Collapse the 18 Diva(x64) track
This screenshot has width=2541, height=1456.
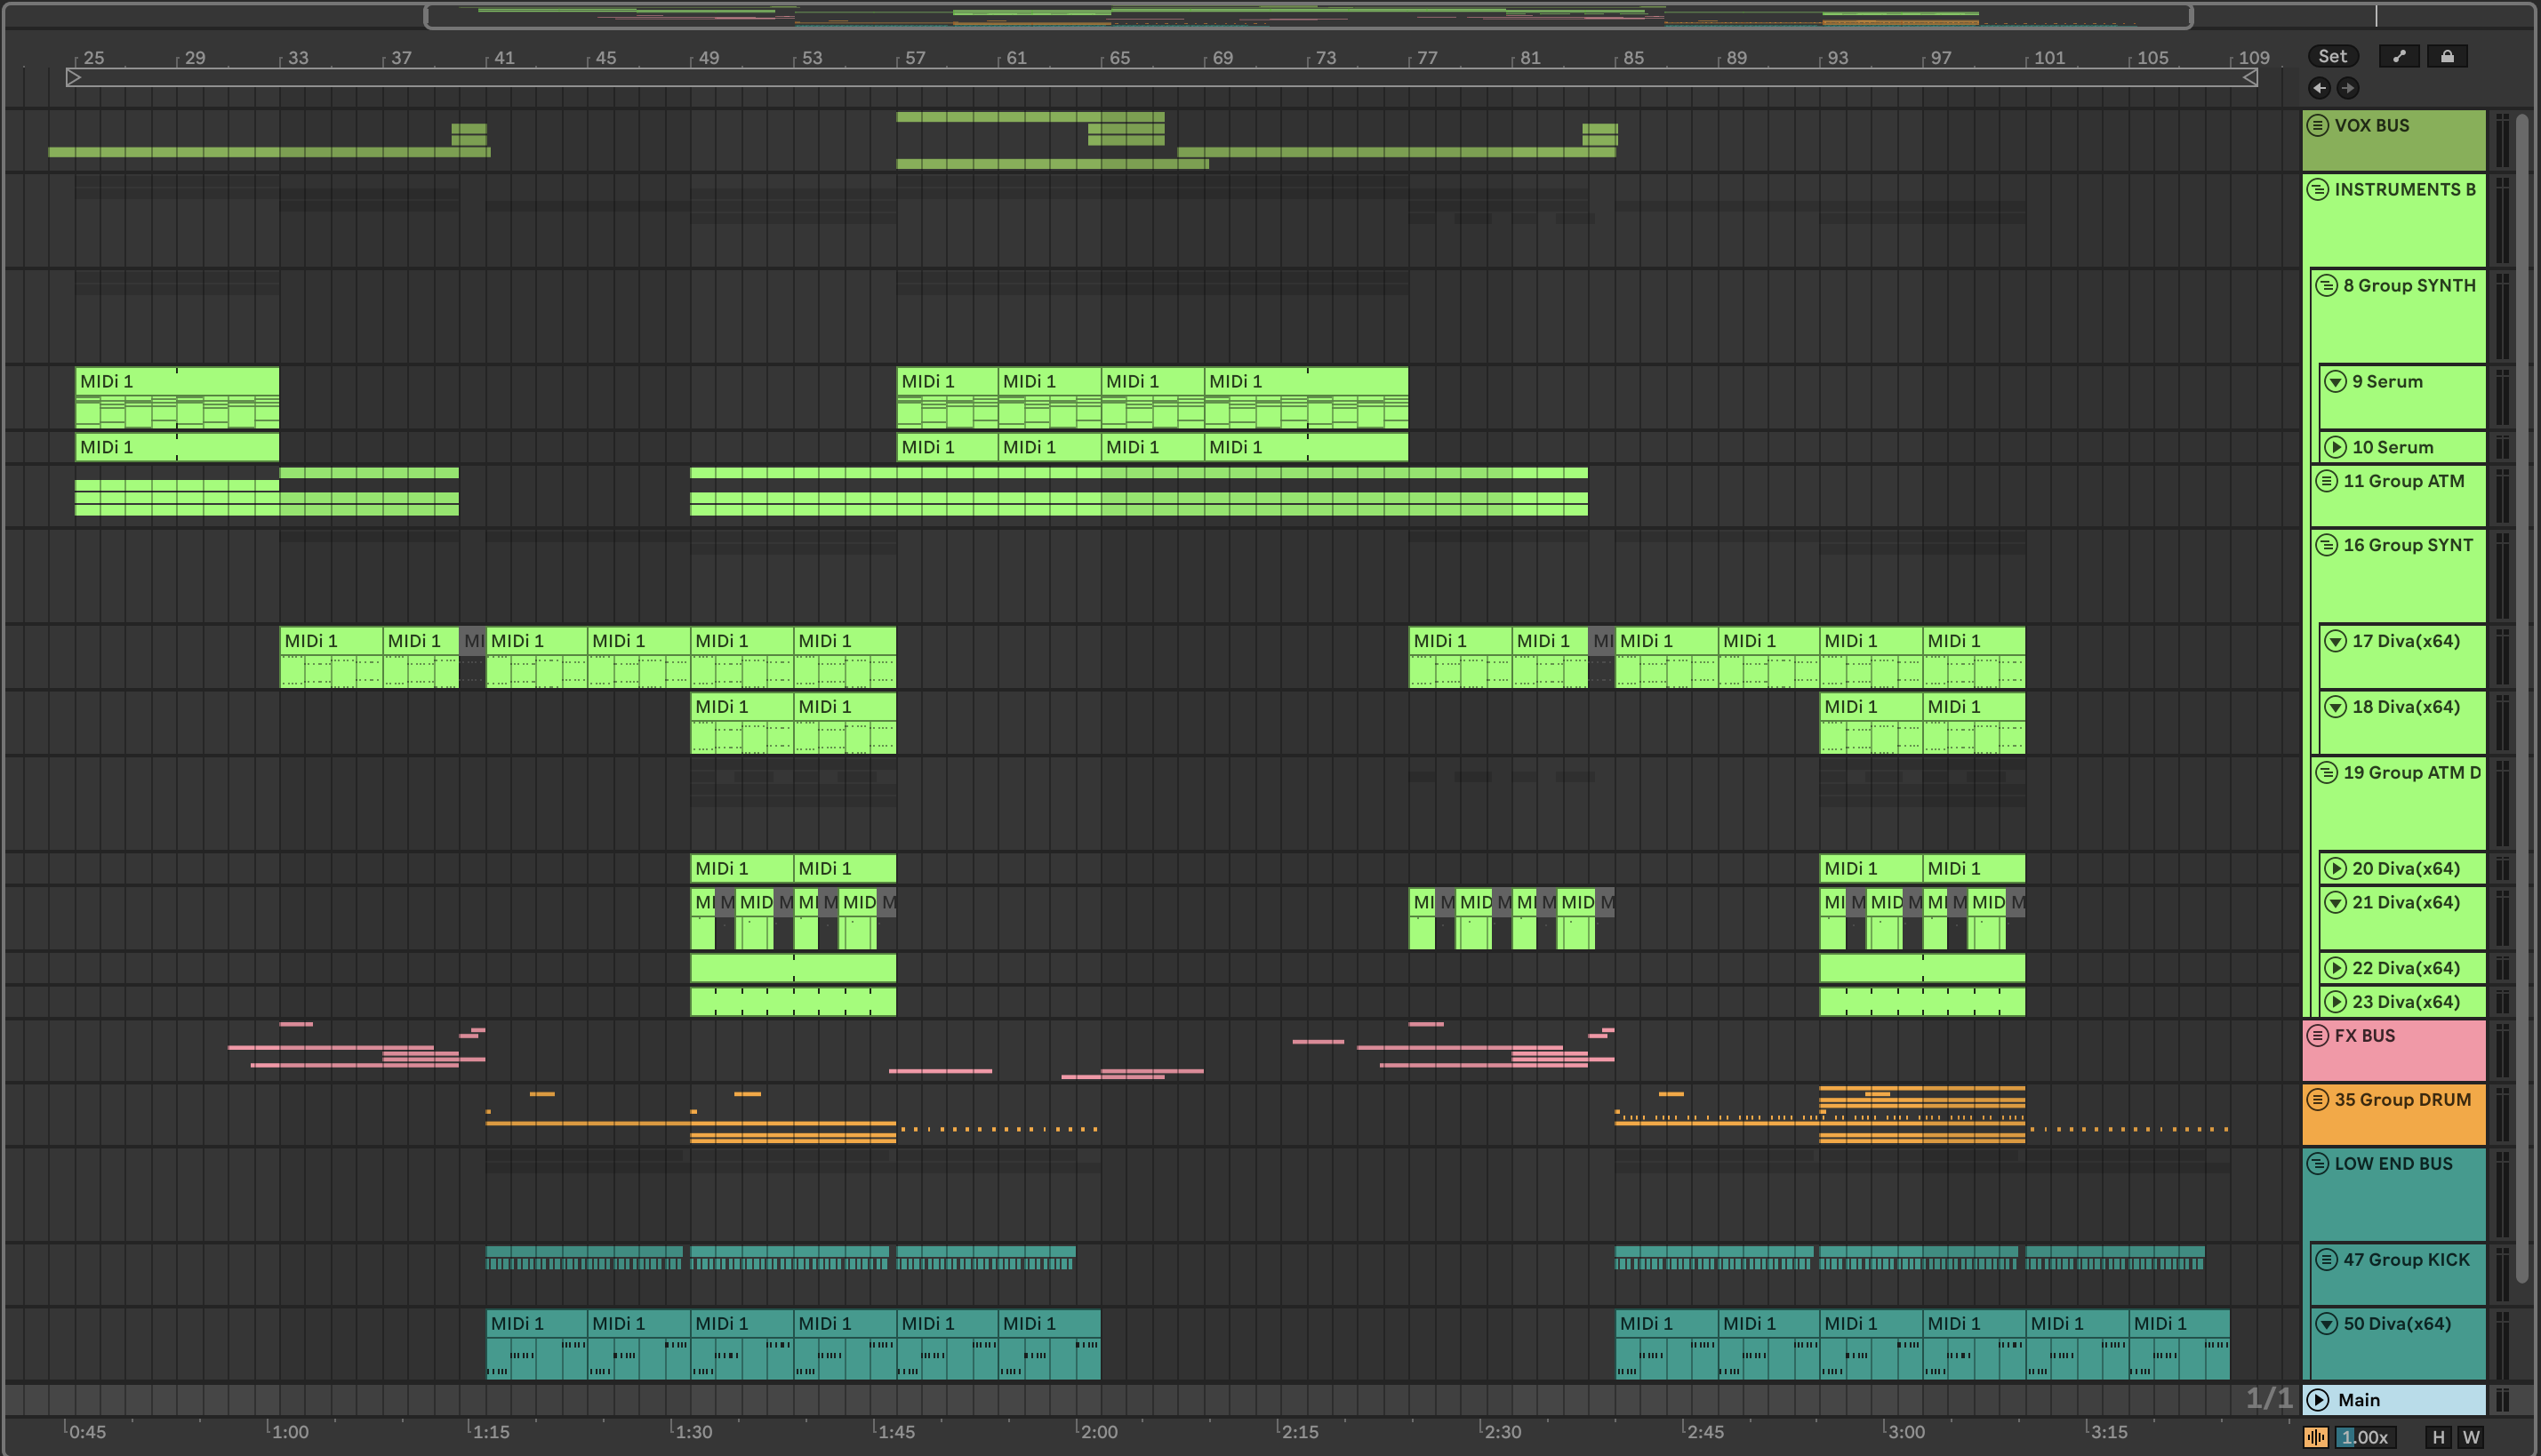tap(2335, 707)
